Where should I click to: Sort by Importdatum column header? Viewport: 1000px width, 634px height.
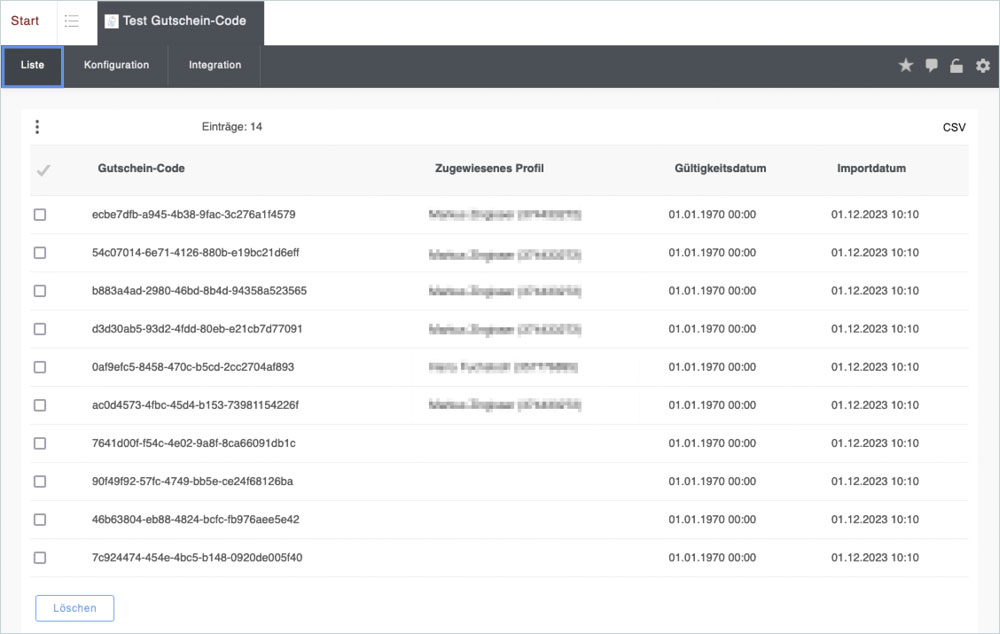pyautogui.click(x=871, y=168)
